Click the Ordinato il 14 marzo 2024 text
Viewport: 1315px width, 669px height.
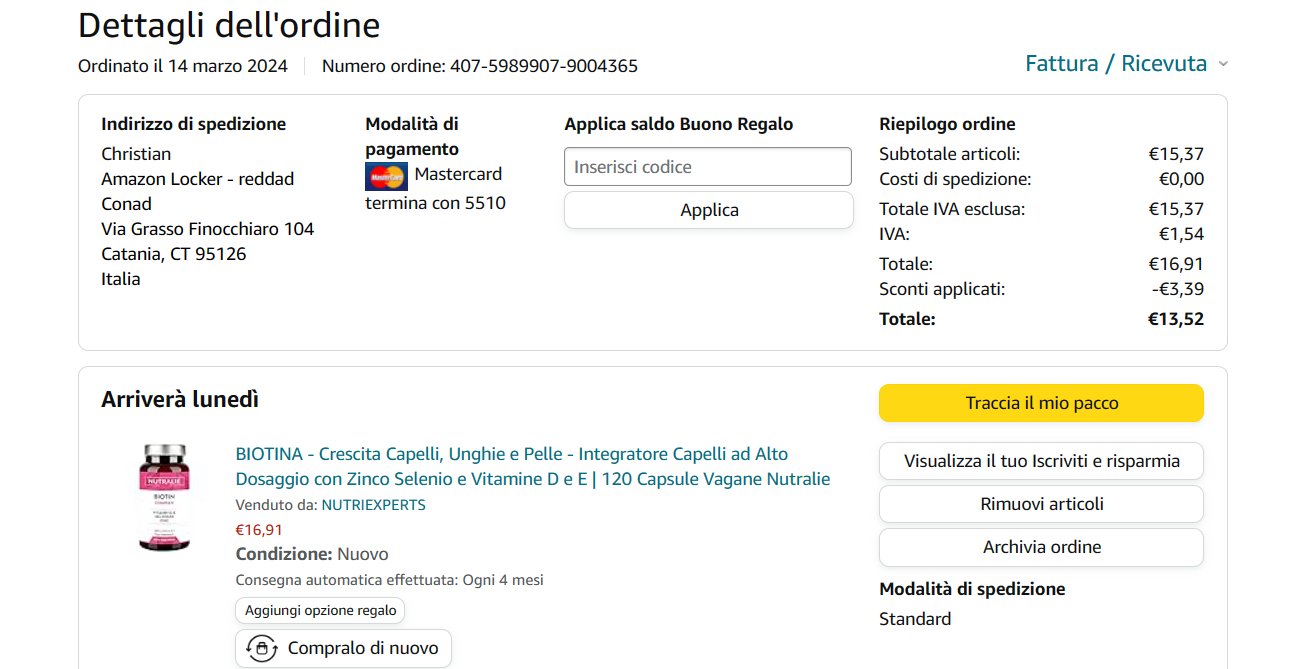click(183, 66)
